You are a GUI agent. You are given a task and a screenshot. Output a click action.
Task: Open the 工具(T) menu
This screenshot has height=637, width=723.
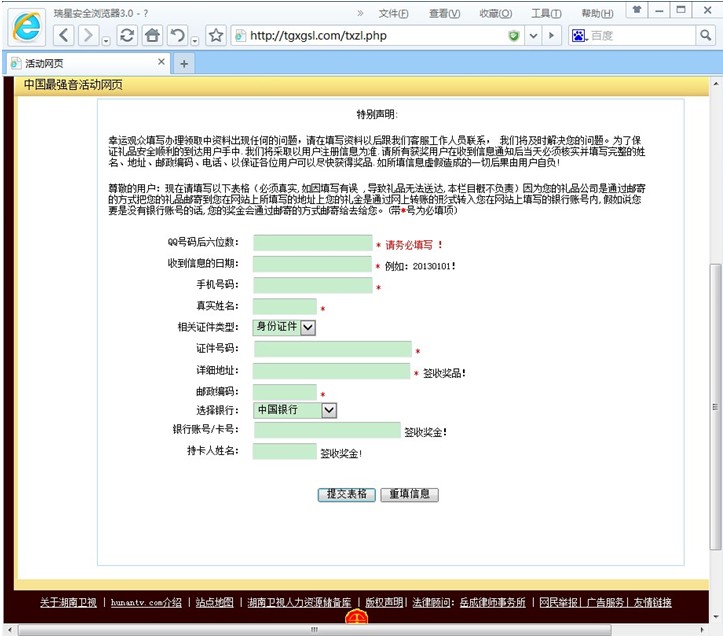(x=546, y=13)
